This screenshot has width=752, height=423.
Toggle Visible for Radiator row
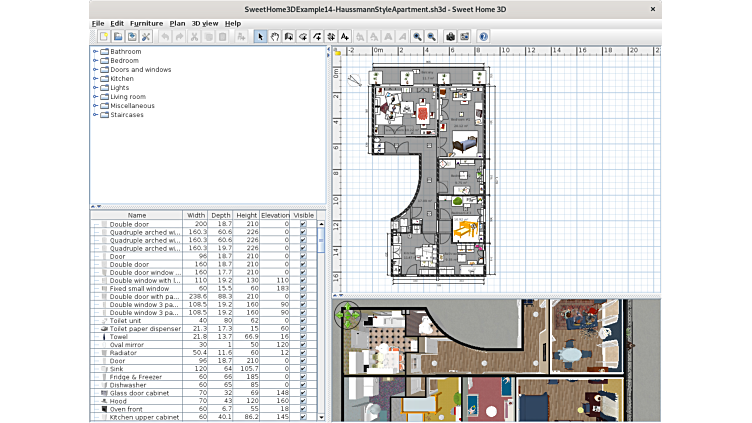303,352
